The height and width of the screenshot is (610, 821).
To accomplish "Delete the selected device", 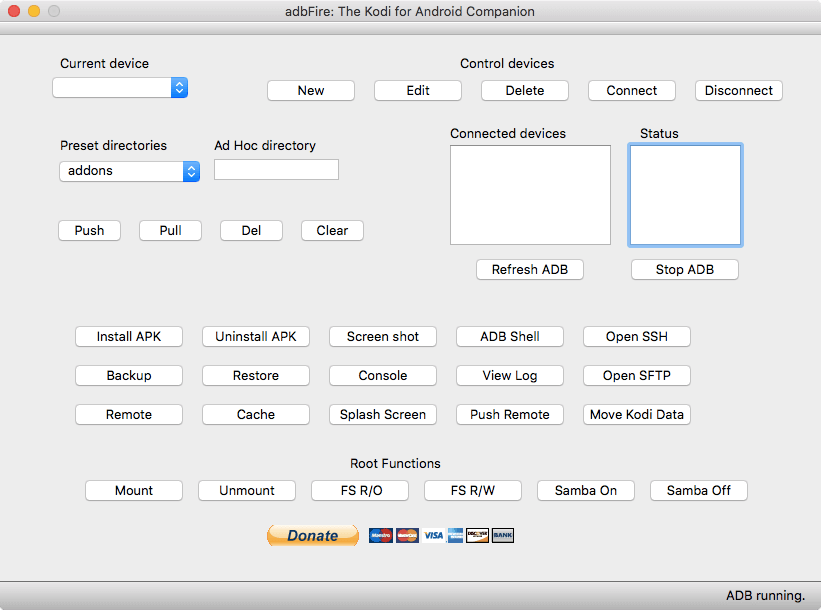I will (x=525, y=91).
